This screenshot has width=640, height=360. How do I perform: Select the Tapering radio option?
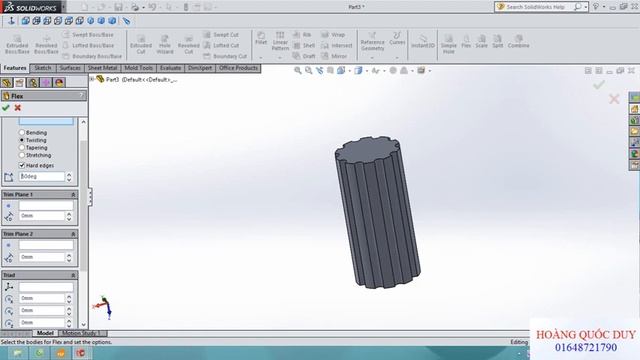(x=22, y=147)
